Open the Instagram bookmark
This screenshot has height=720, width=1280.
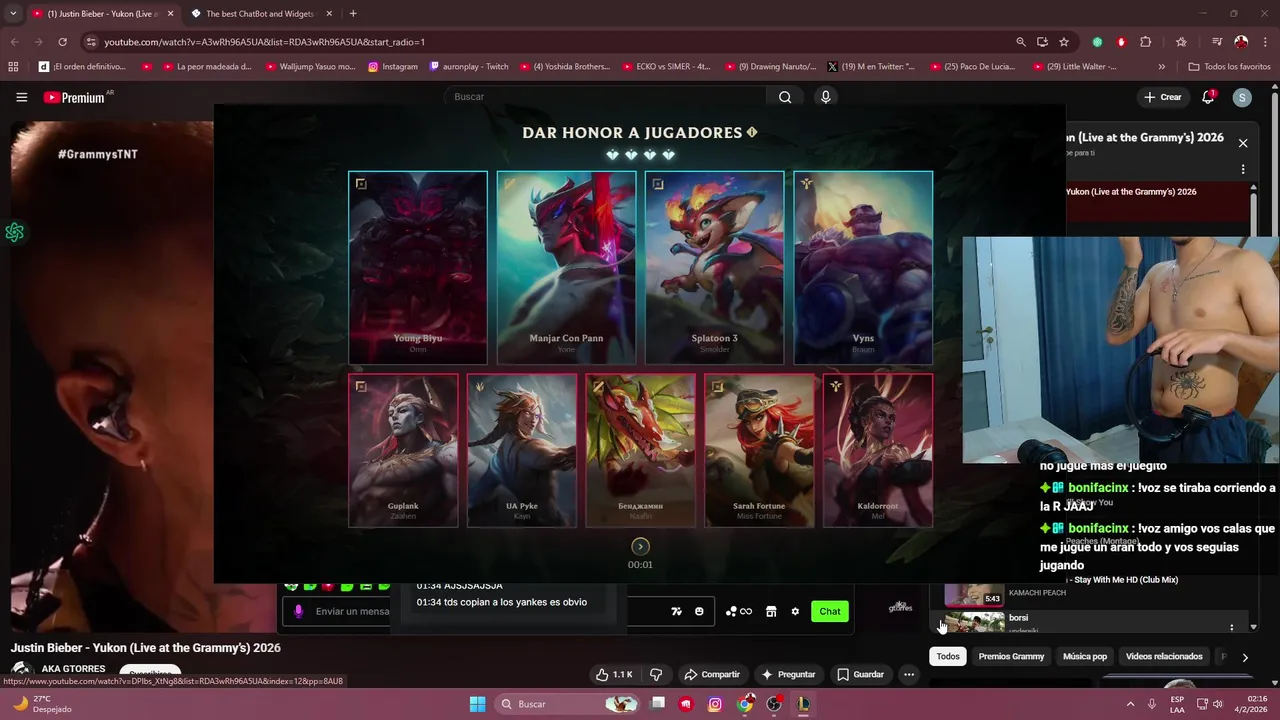tap(393, 67)
